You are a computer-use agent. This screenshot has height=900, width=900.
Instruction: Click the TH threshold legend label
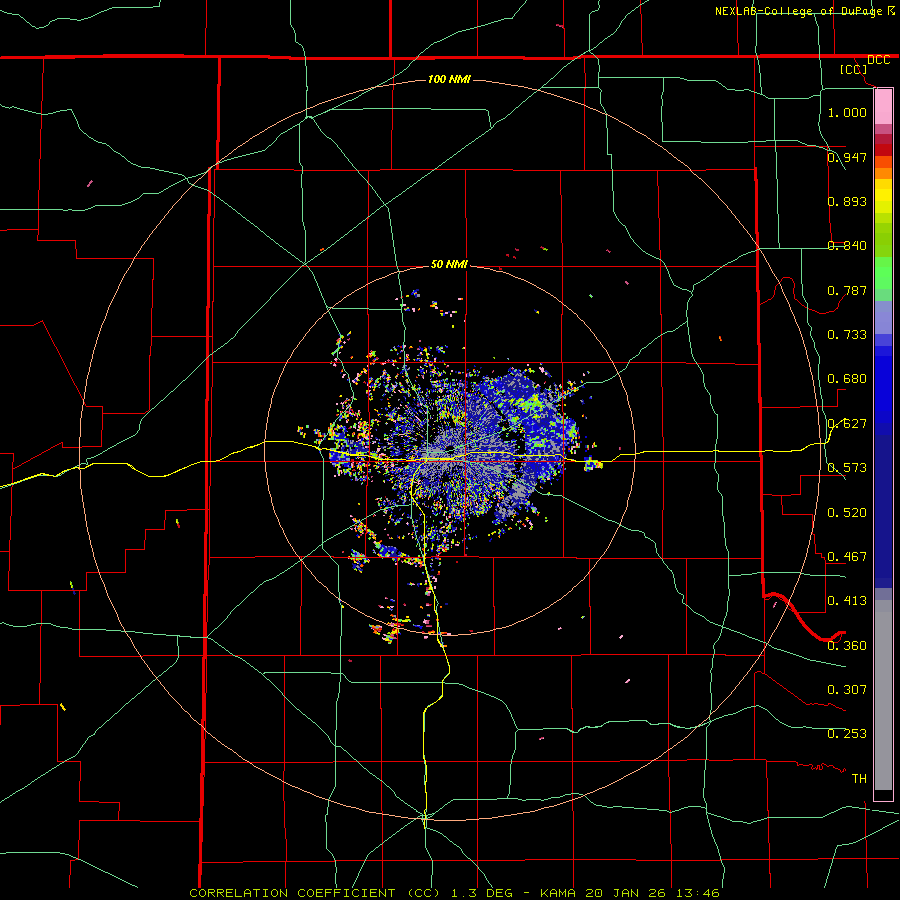(x=859, y=779)
